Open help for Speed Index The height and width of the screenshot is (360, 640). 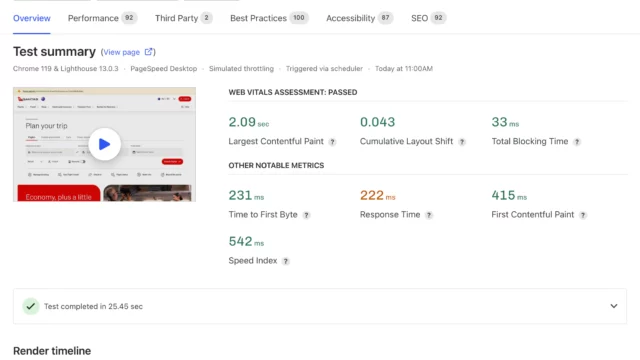coord(286,261)
